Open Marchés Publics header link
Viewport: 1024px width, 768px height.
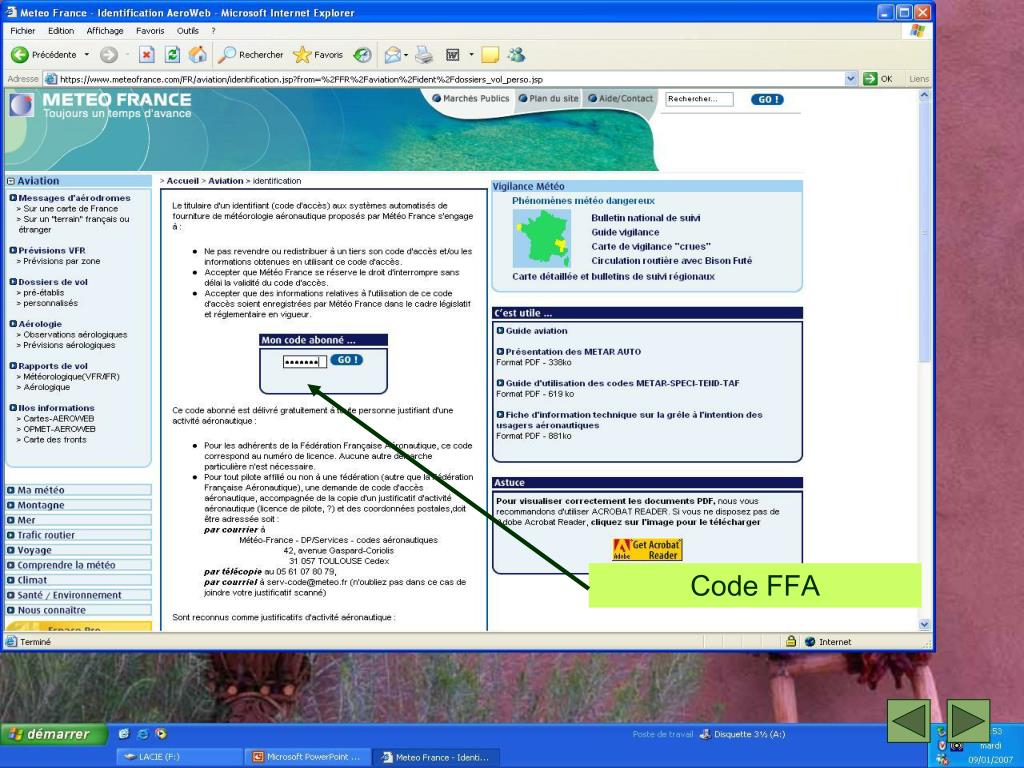point(470,99)
